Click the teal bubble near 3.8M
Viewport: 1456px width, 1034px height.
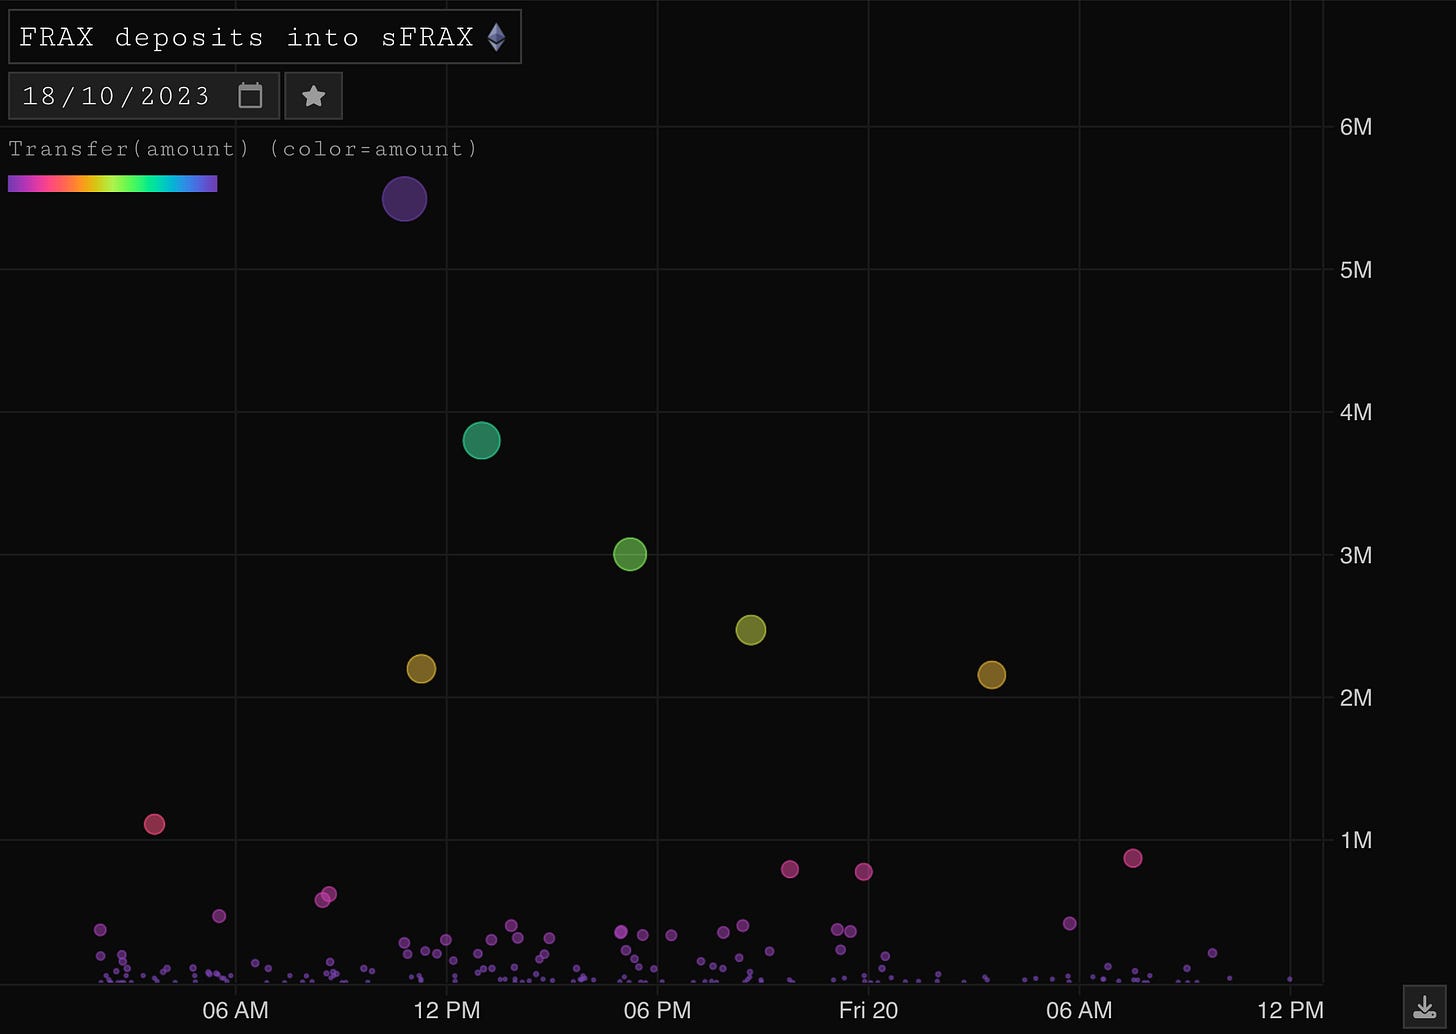481,440
